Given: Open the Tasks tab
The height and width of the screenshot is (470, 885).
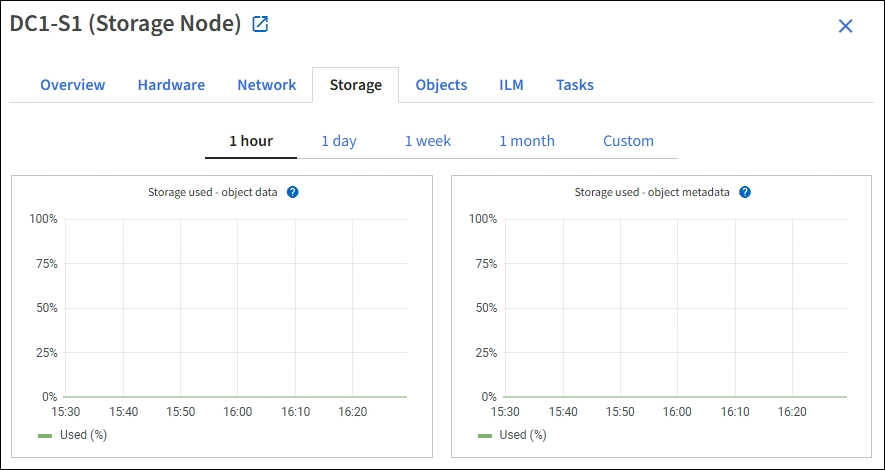Looking at the screenshot, I should point(575,85).
